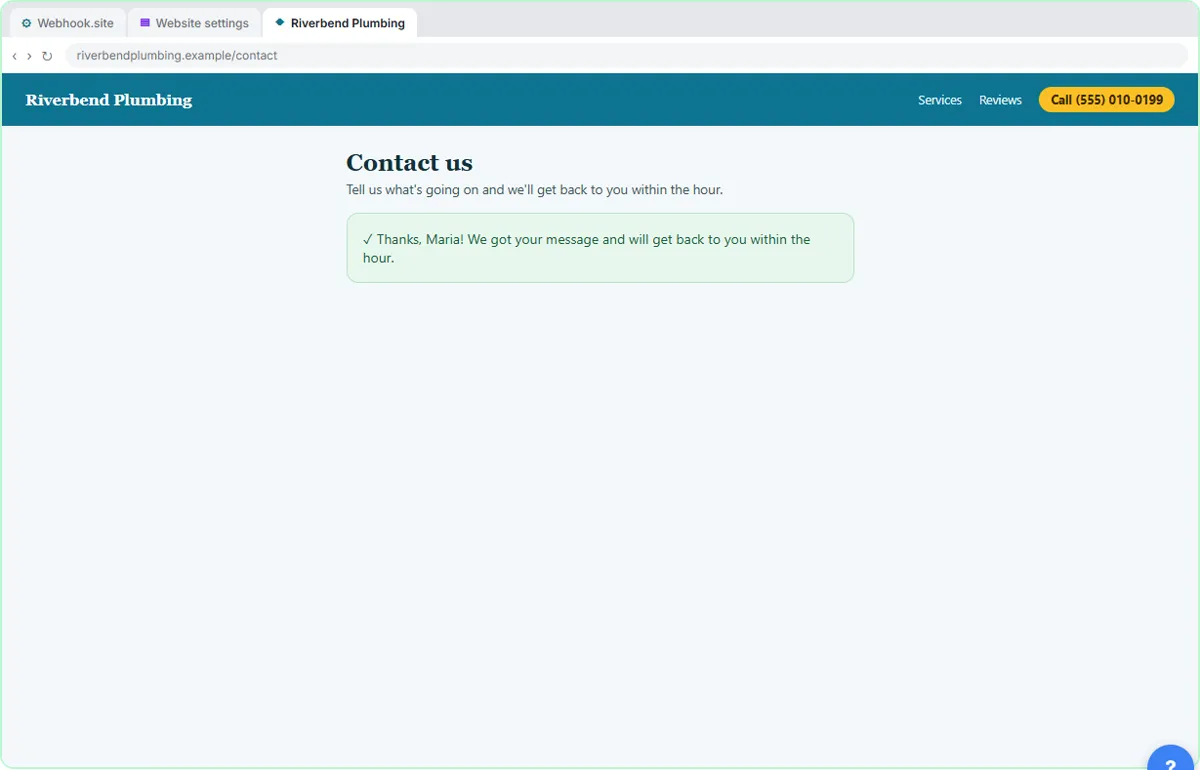Select the Riverbend Plumbing browser tab

(x=340, y=23)
